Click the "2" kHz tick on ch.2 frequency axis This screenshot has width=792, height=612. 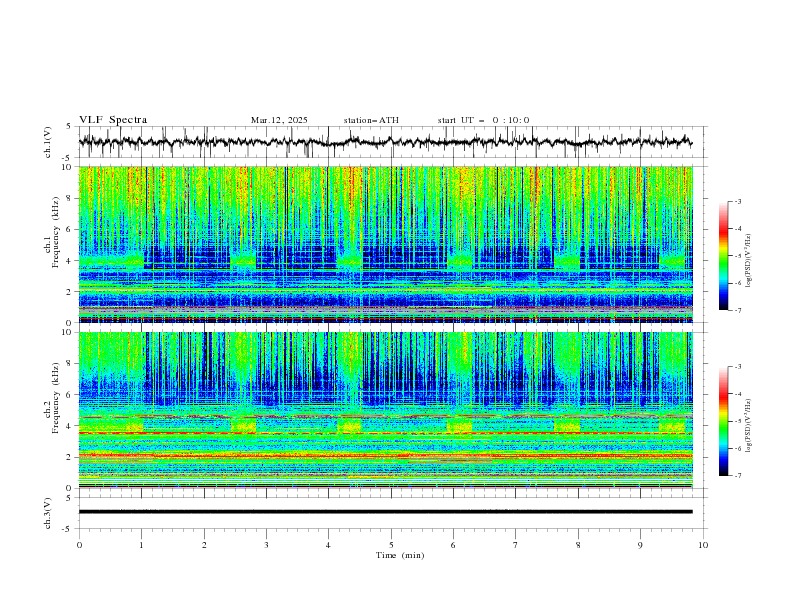[x=70, y=457]
